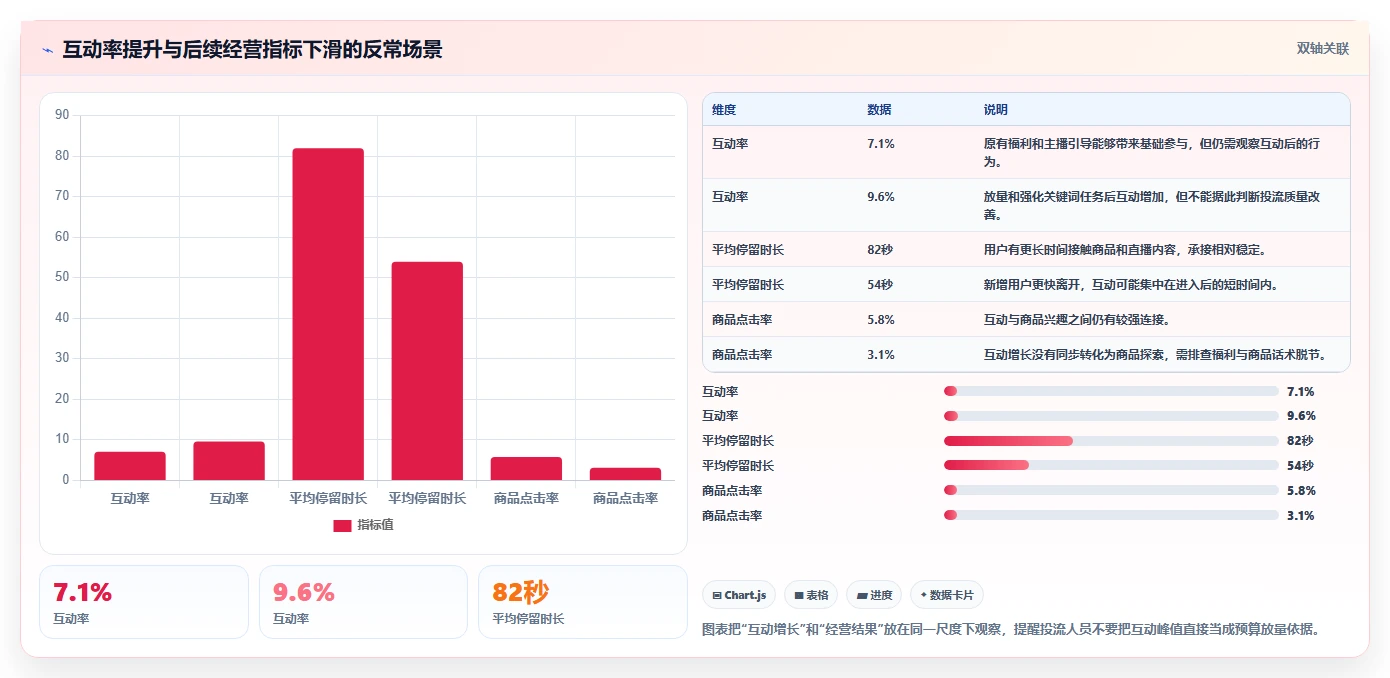The height and width of the screenshot is (678, 1390).
Task: Click the 54秒 cell in the table
Action: tap(880, 285)
